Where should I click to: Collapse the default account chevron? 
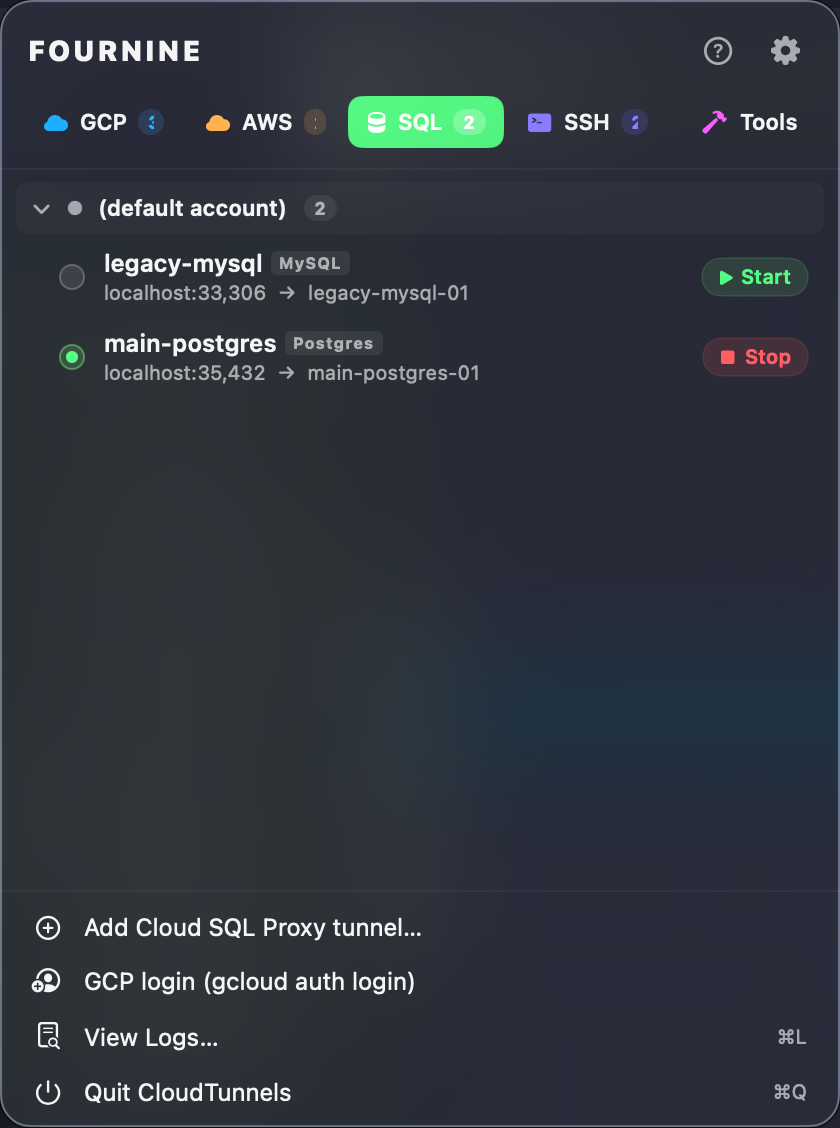coord(42,209)
